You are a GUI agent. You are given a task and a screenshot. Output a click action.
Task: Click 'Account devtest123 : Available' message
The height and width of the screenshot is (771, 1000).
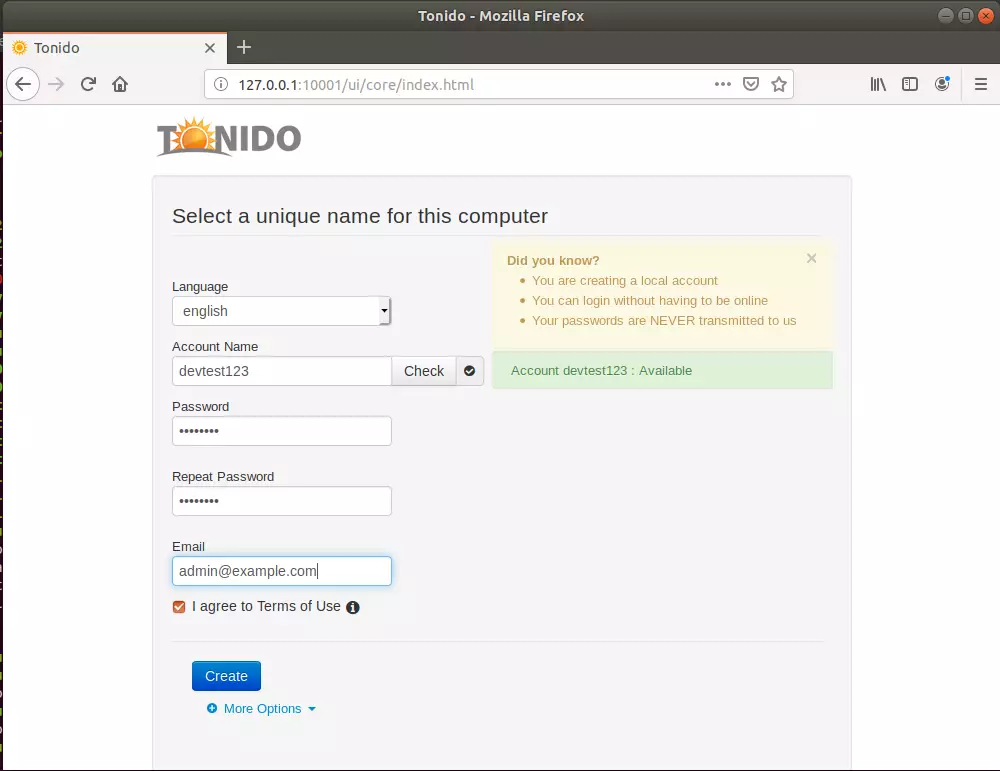click(601, 371)
